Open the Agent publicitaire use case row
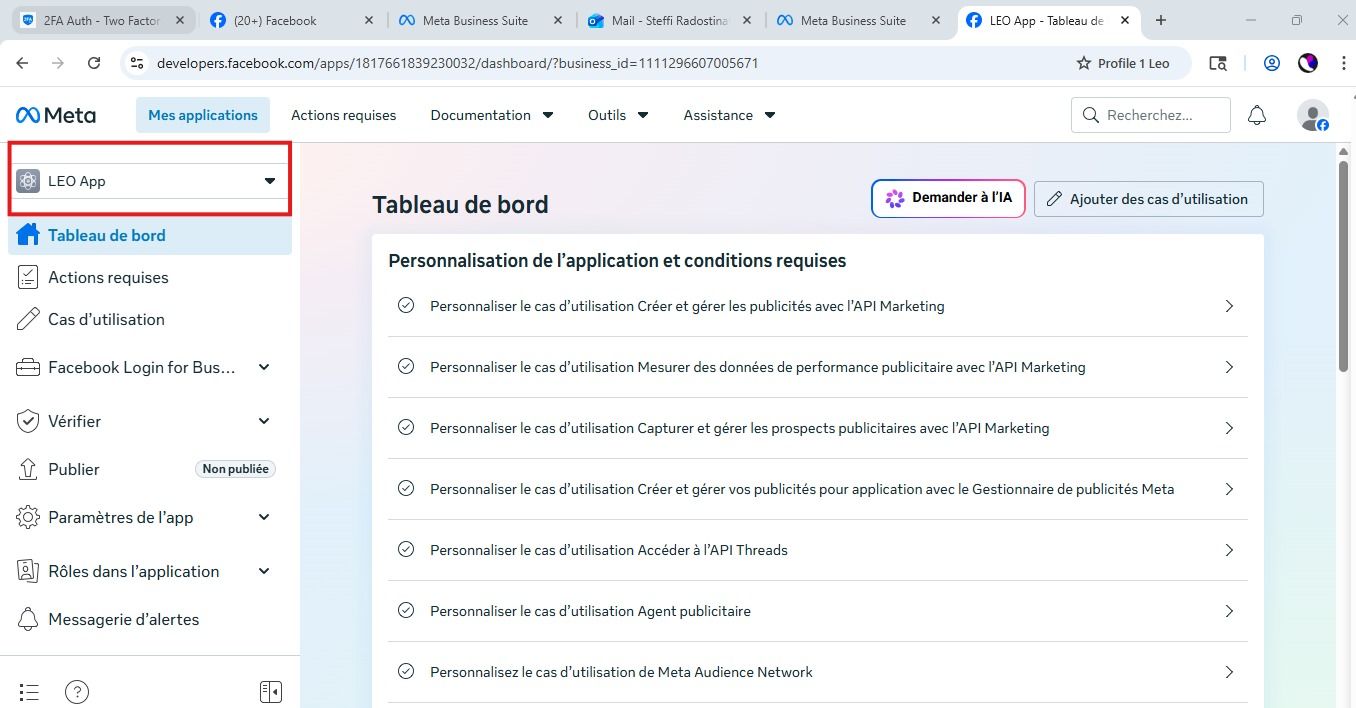1356x708 pixels. (818, 611)
